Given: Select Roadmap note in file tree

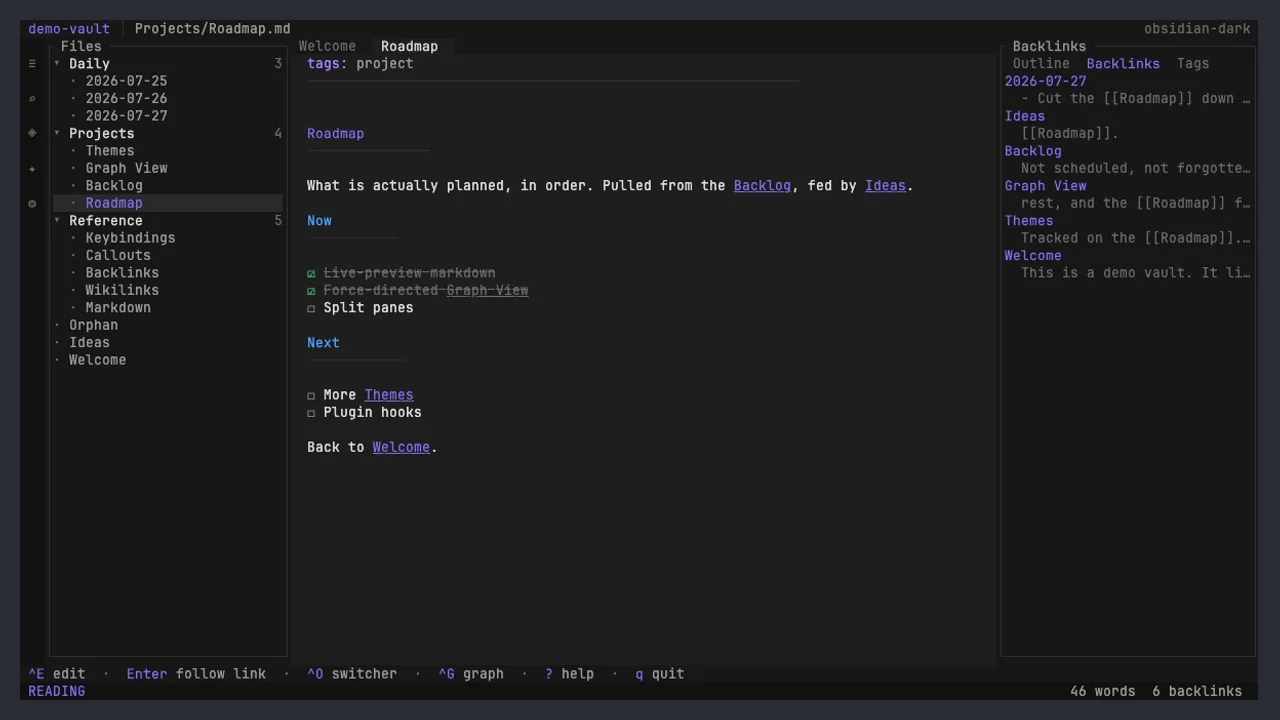Looking at the screenshot, I should pos(114,203).
